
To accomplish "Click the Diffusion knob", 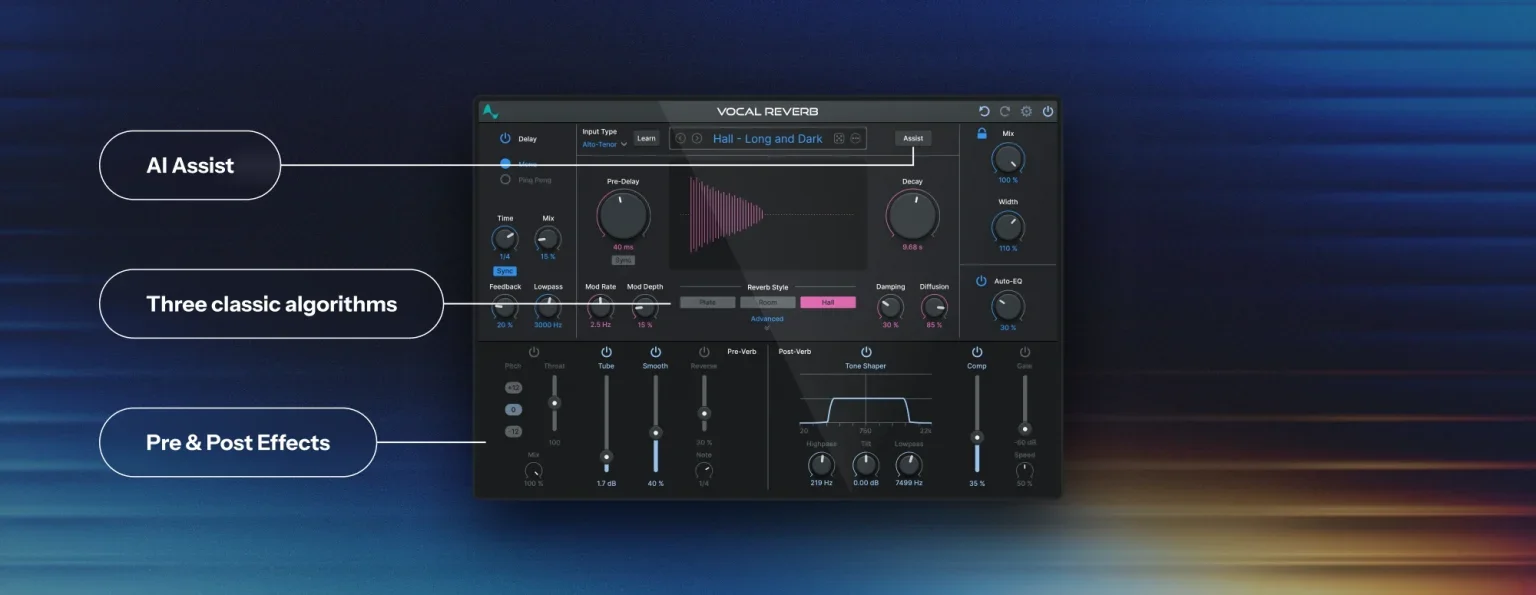I will pos(934,307).
